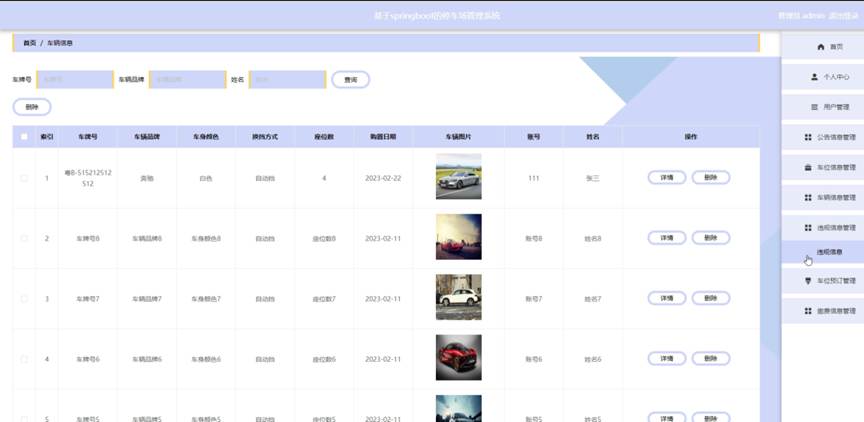864x422 pixels.
Task: Click the person icon for 个人中心
Action: pos(814,77)
